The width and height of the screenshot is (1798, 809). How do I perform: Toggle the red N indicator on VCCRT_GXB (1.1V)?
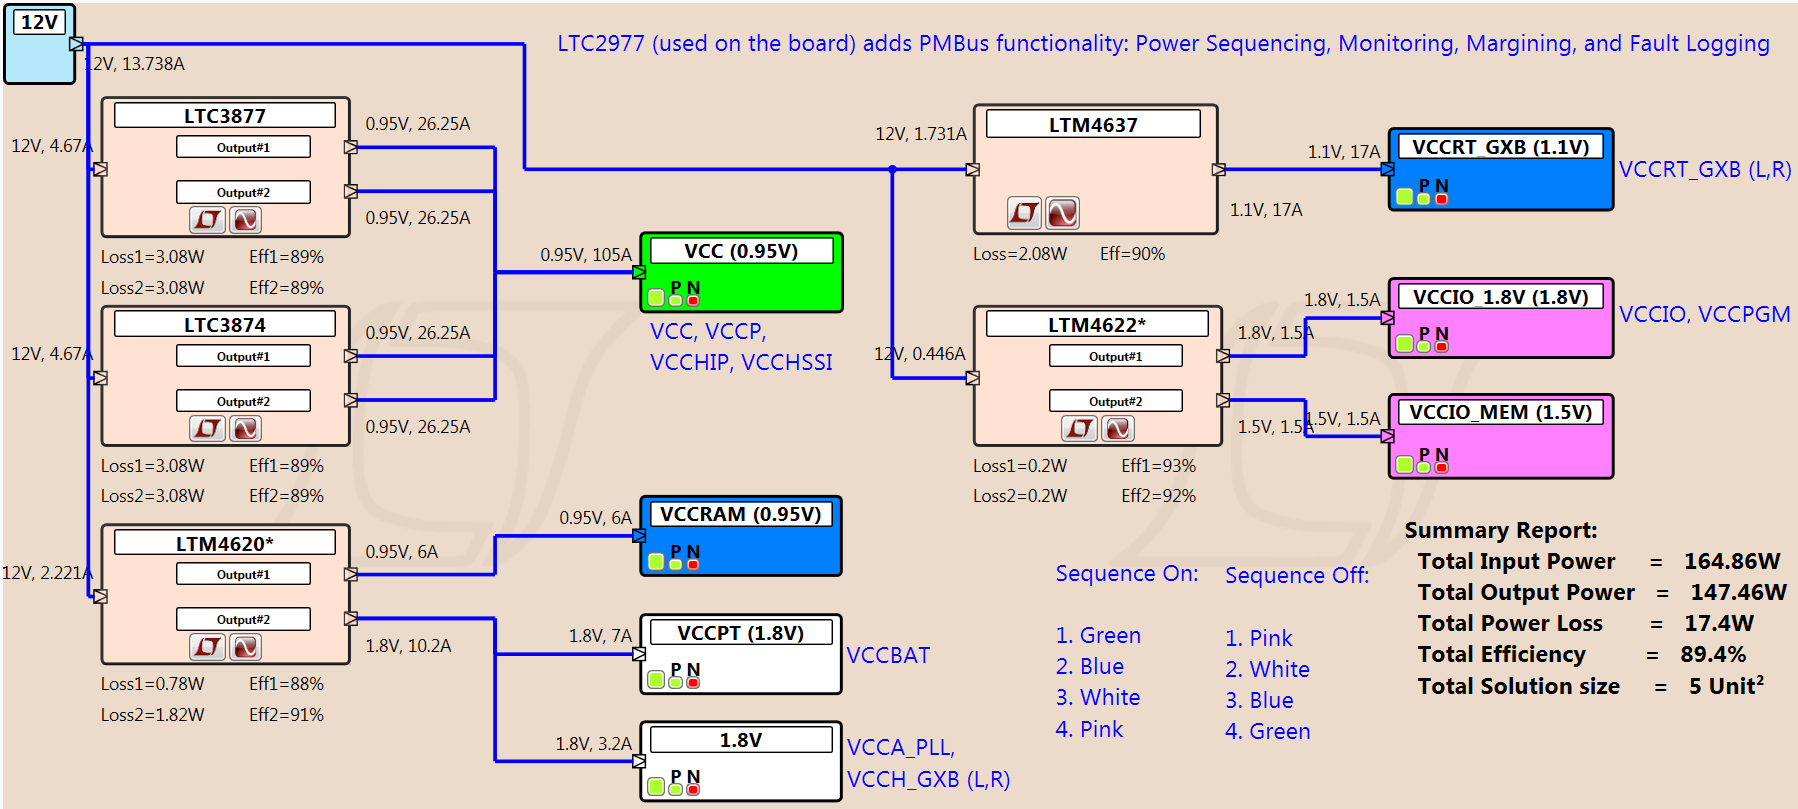coord(1441,199)
